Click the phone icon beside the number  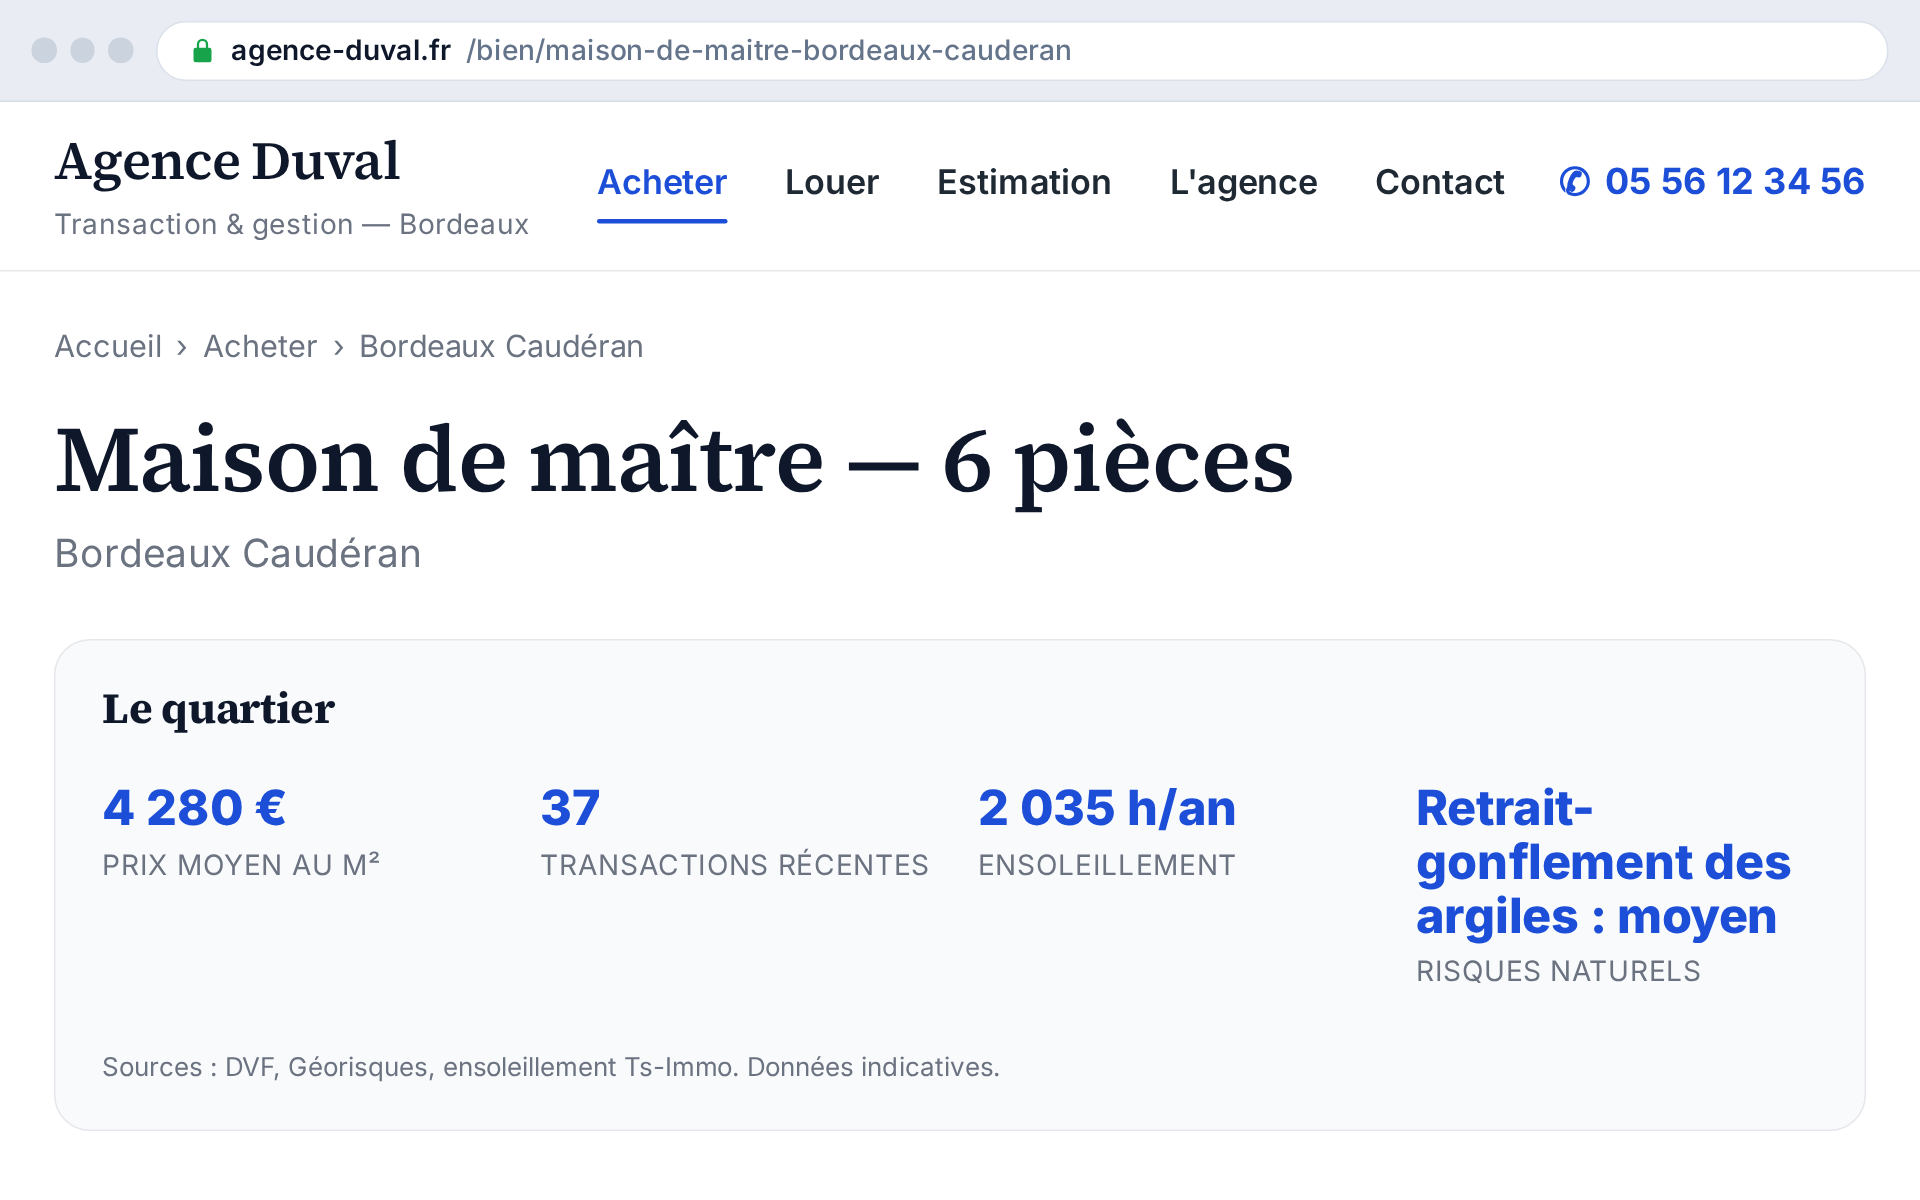coord(1575,182)
